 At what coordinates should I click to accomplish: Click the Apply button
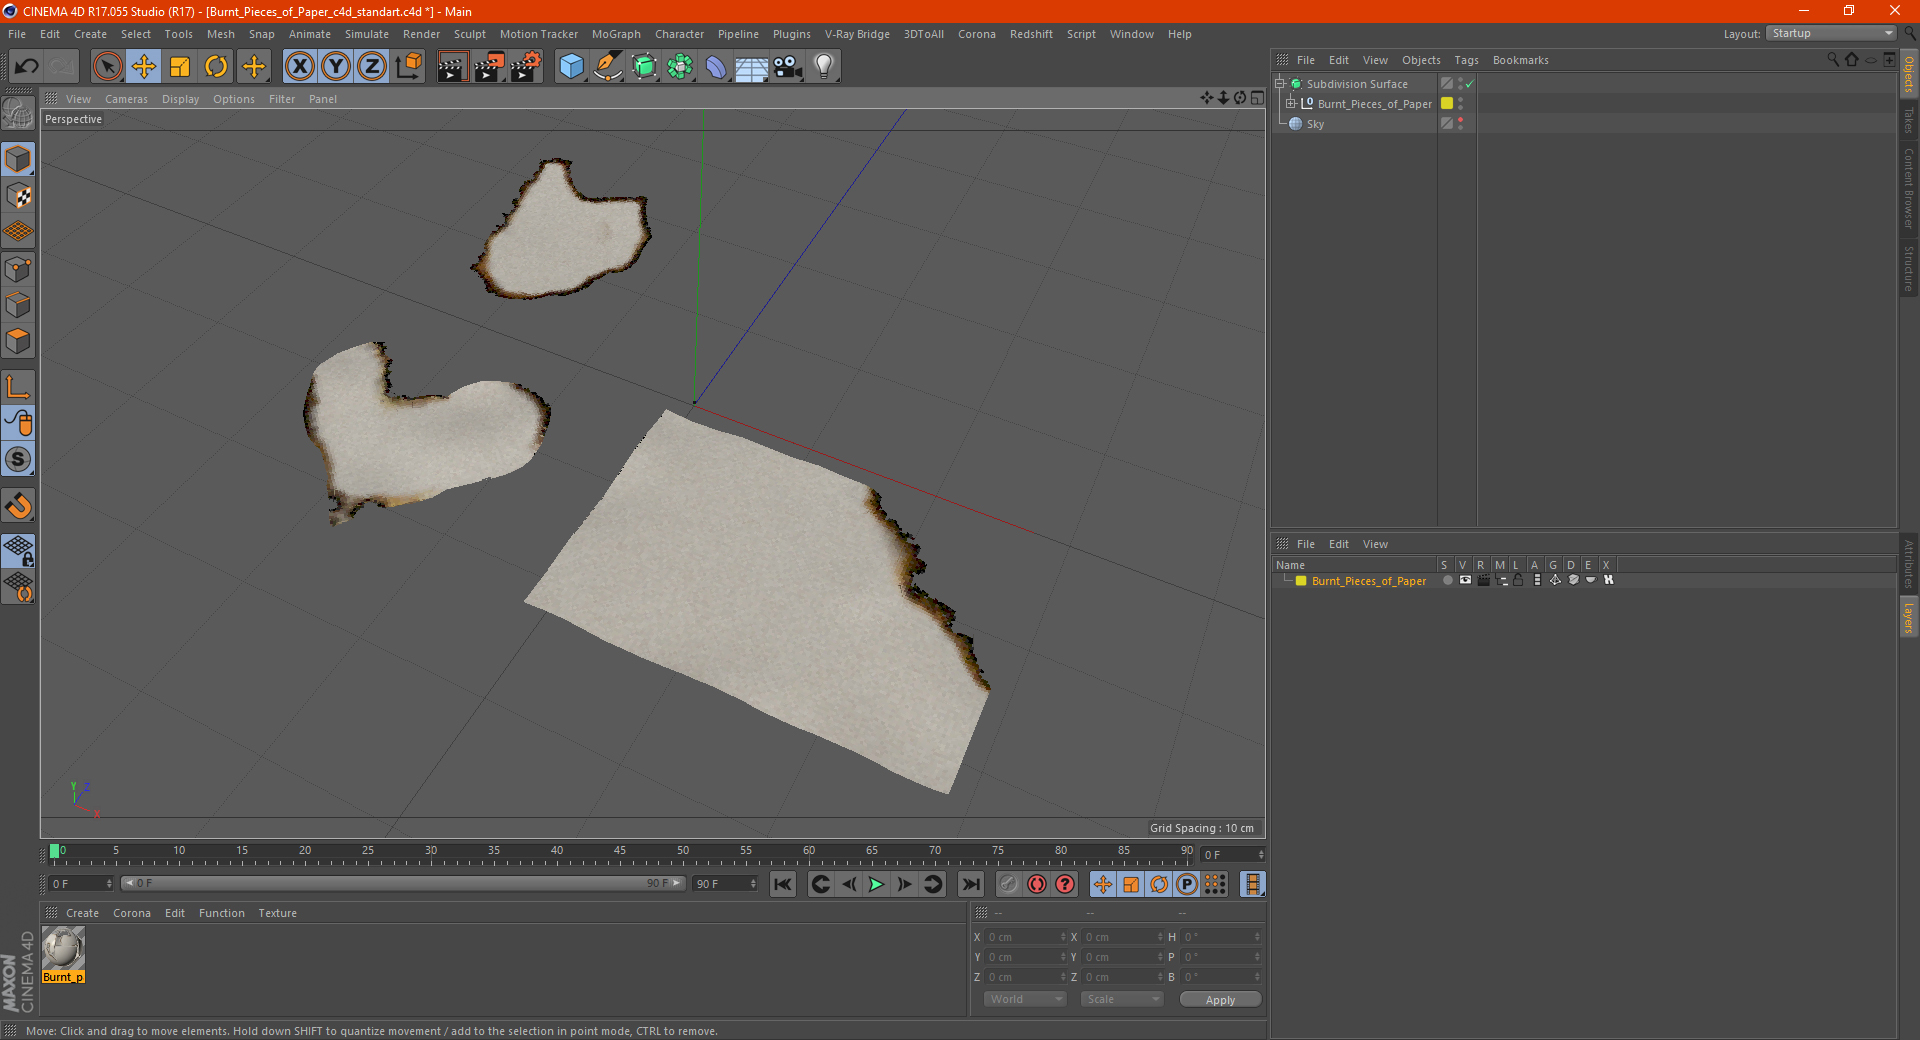tap(1220, 1000)
